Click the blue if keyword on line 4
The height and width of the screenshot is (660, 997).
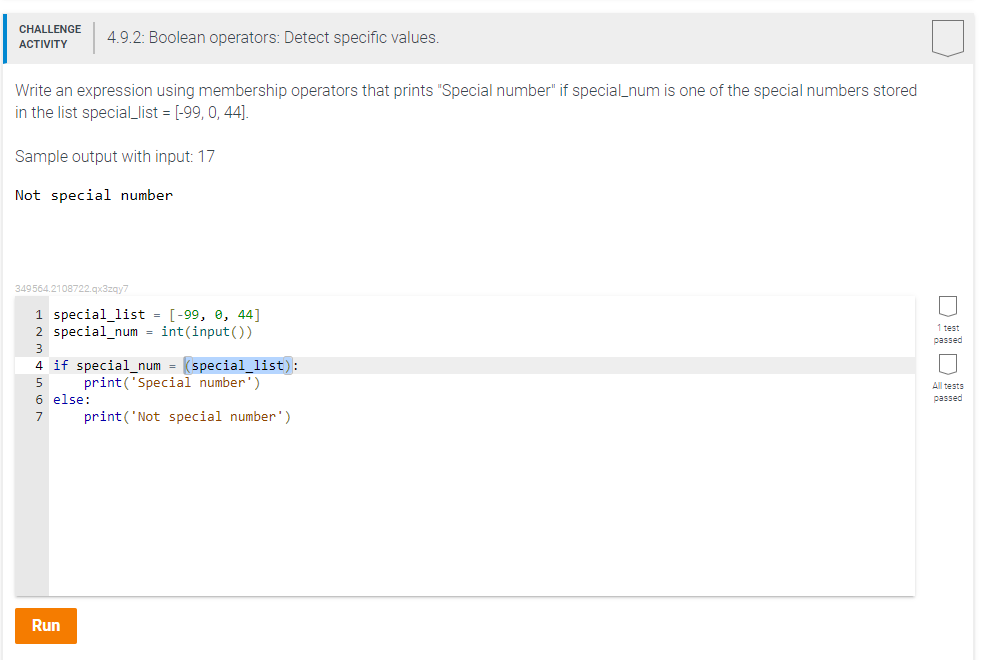click(60, 365)
